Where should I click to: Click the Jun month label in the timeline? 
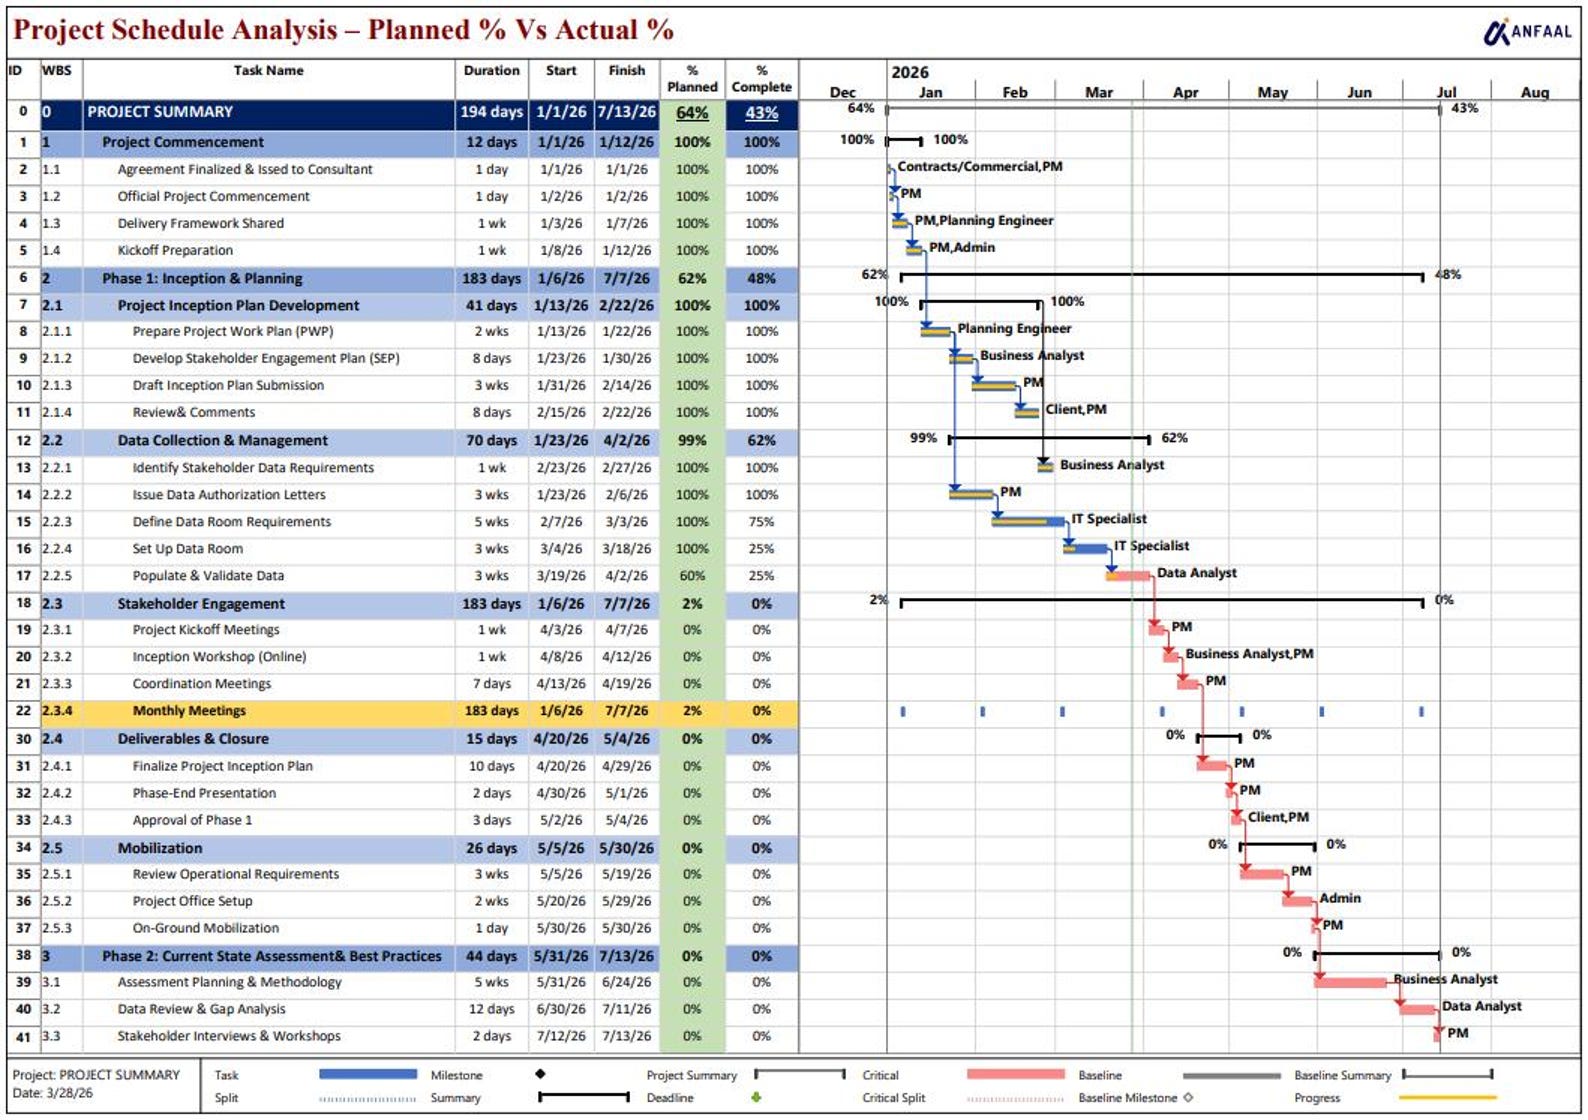point(1359,92)
